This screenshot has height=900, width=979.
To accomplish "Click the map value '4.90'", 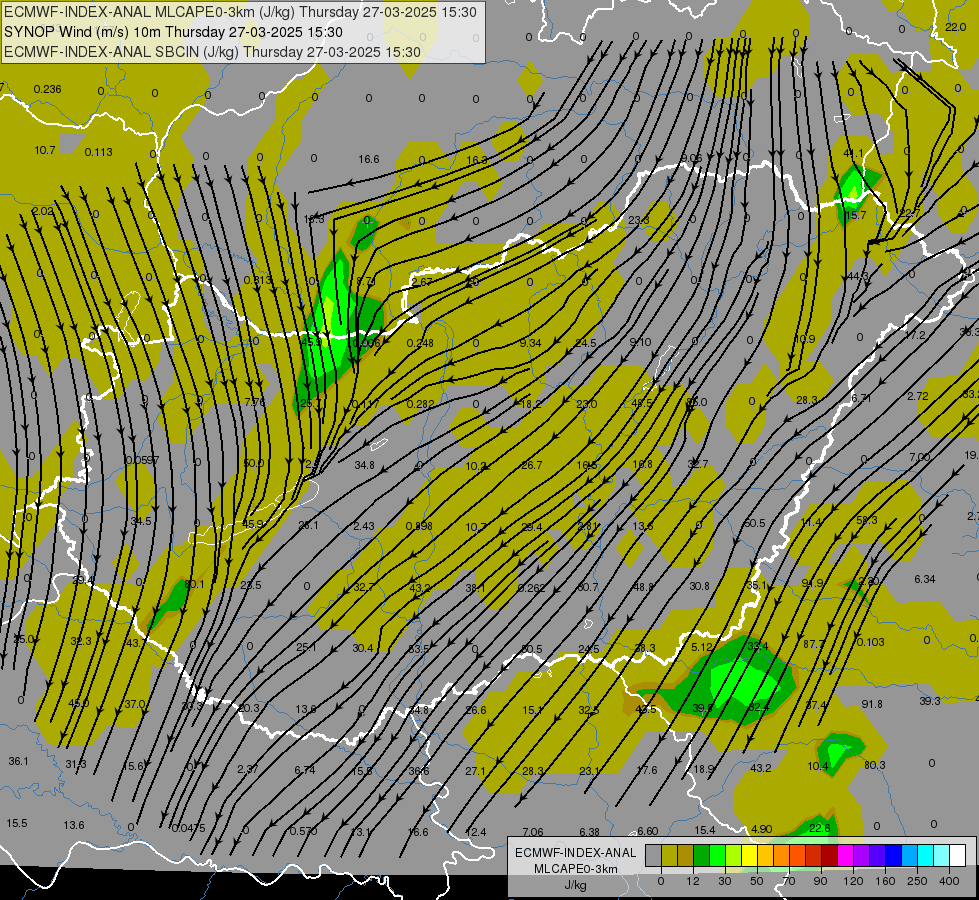I will [761, 829].
